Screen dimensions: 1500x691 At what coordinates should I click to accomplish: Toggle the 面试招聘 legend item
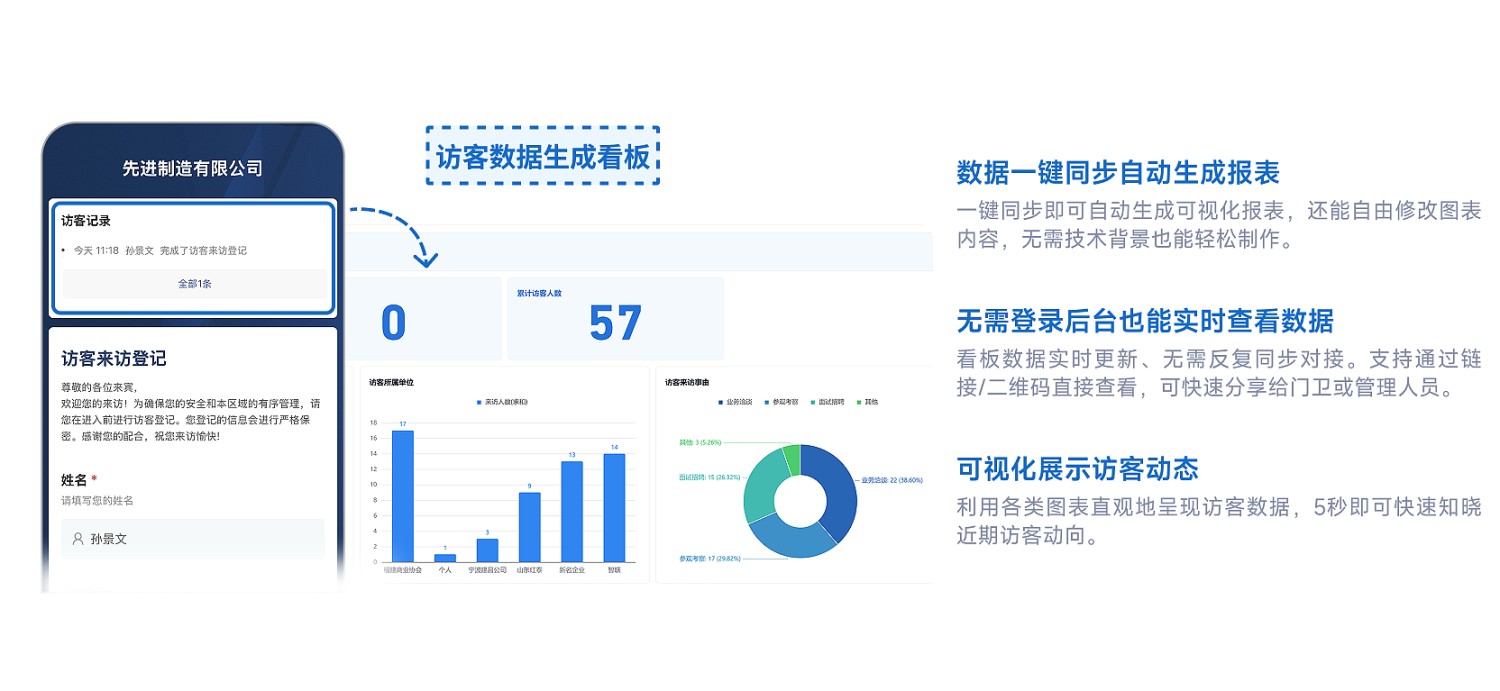point(829,402)
